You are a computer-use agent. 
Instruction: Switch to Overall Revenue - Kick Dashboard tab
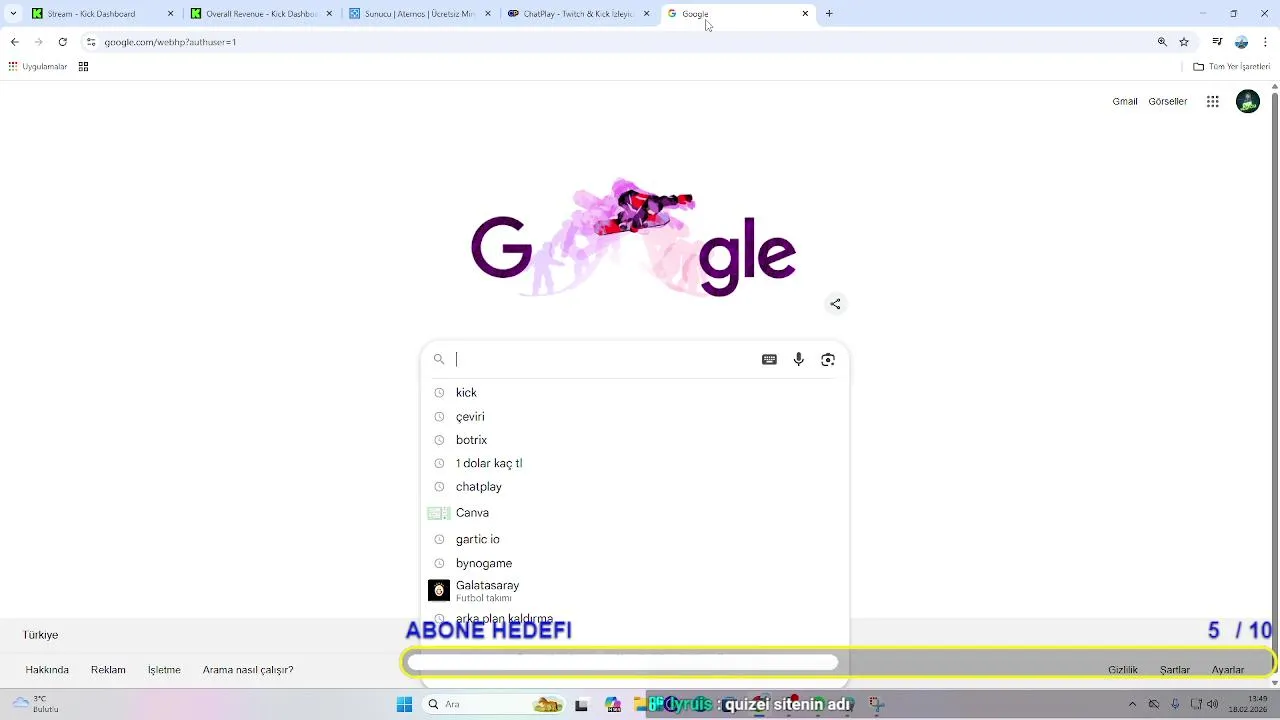pos(262,14)
